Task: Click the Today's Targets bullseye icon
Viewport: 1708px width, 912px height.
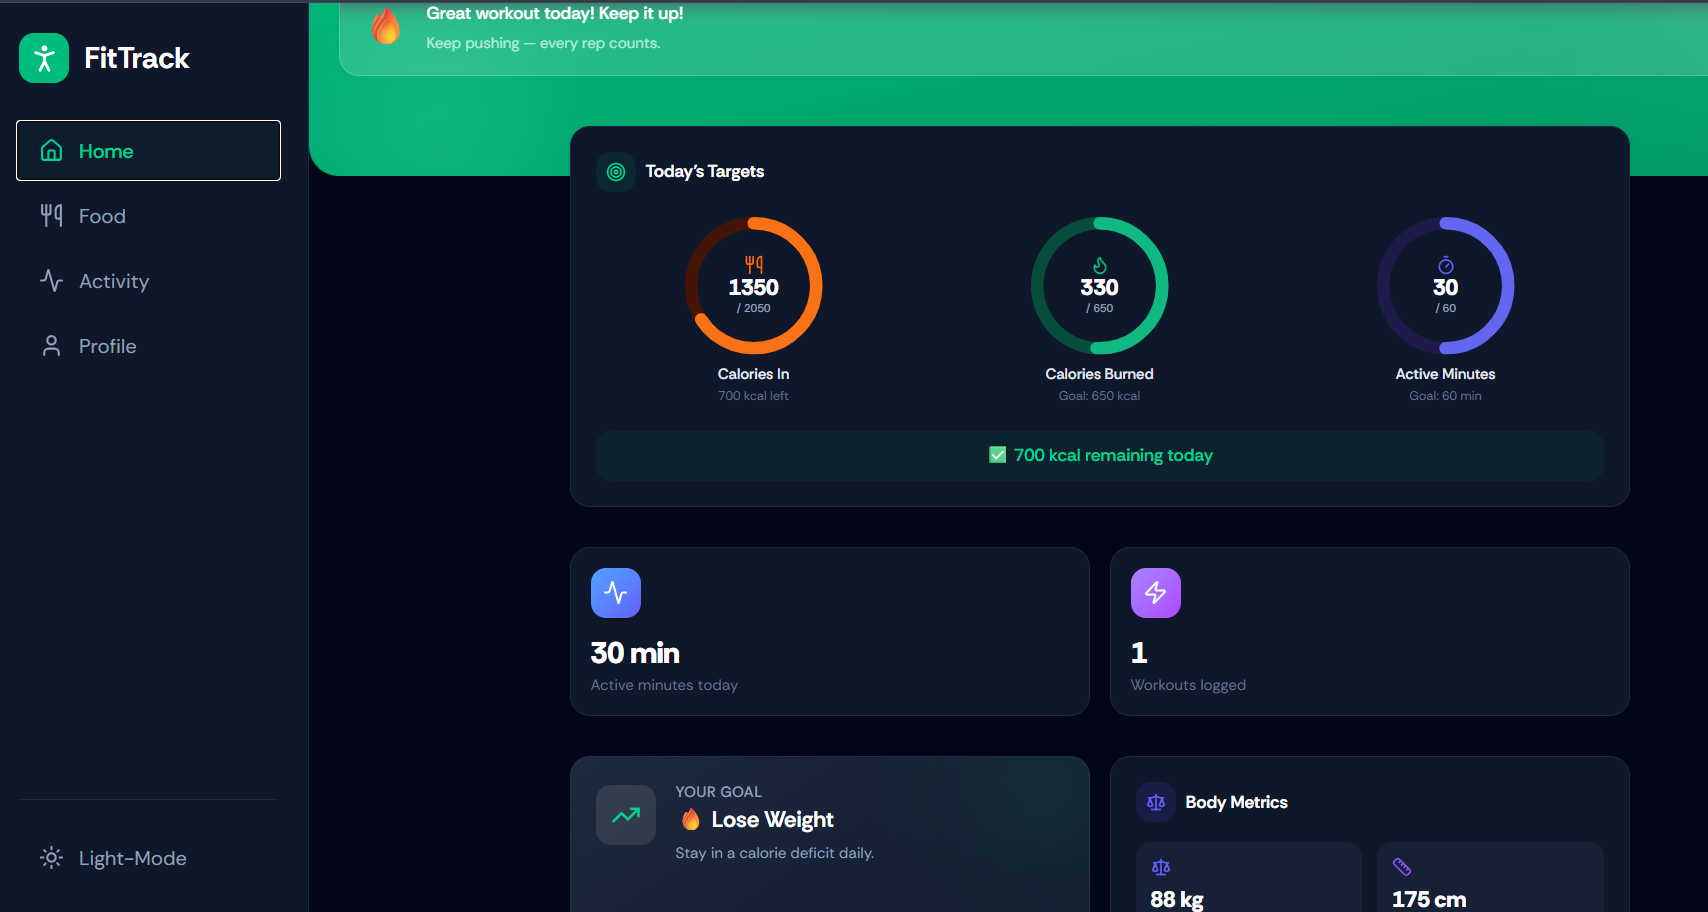Action: point(616,172)
